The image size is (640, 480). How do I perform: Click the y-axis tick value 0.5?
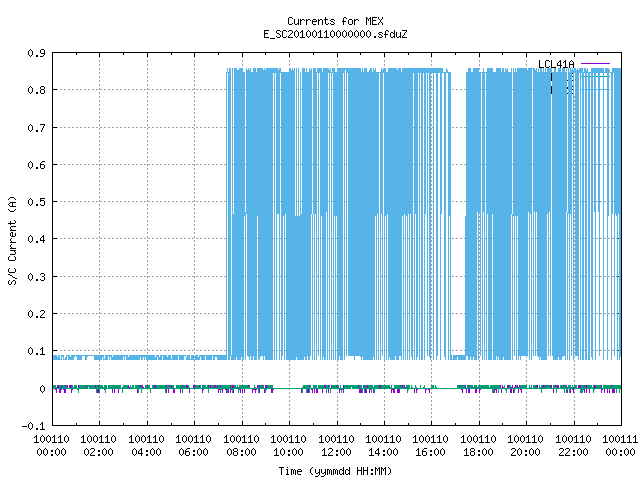click(x=36, y=202)
